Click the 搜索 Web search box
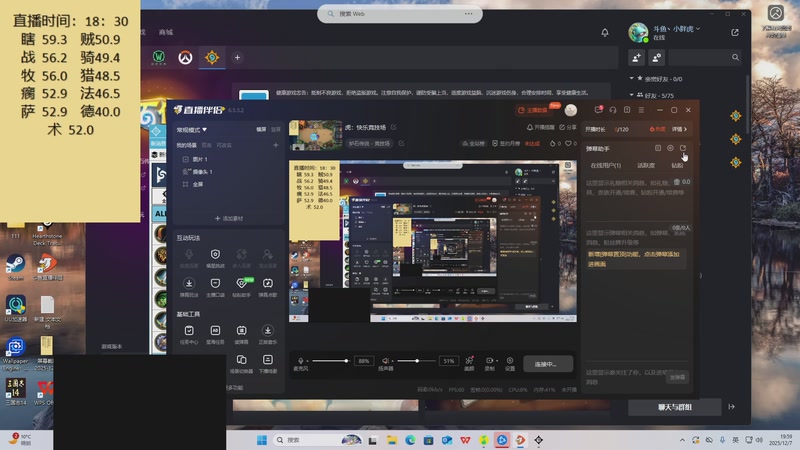The width and height of the screenshot is (800, 450). point(399,14)
